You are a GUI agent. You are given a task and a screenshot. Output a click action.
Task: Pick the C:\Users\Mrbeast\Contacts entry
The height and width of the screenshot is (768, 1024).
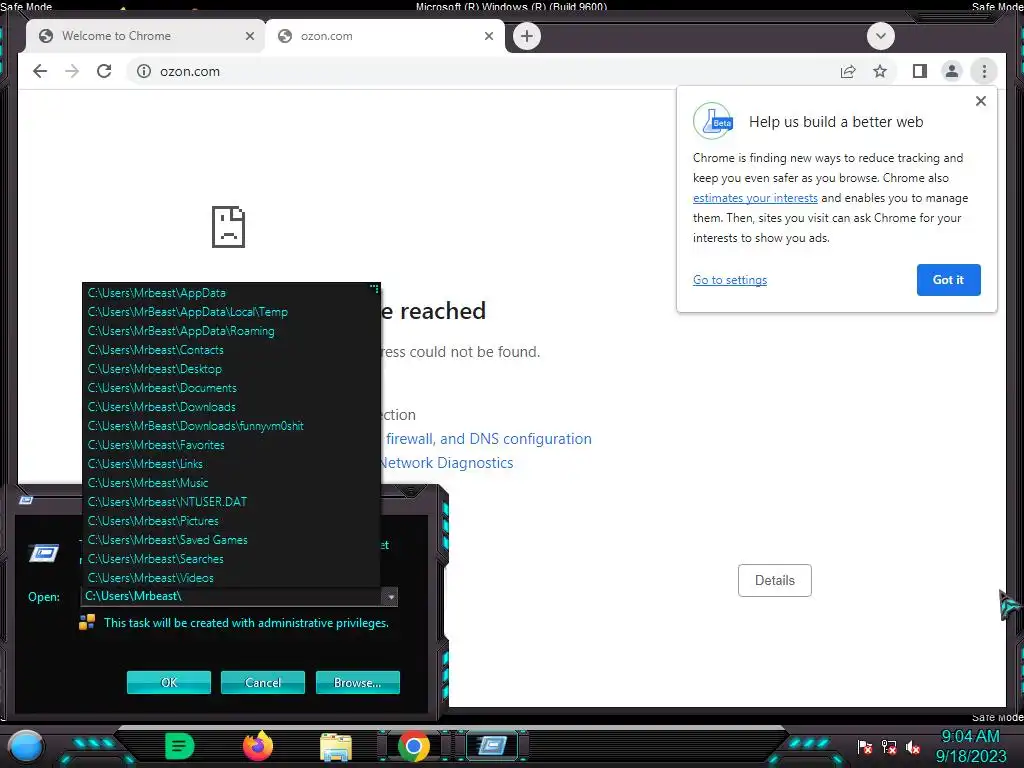point(231,349)
